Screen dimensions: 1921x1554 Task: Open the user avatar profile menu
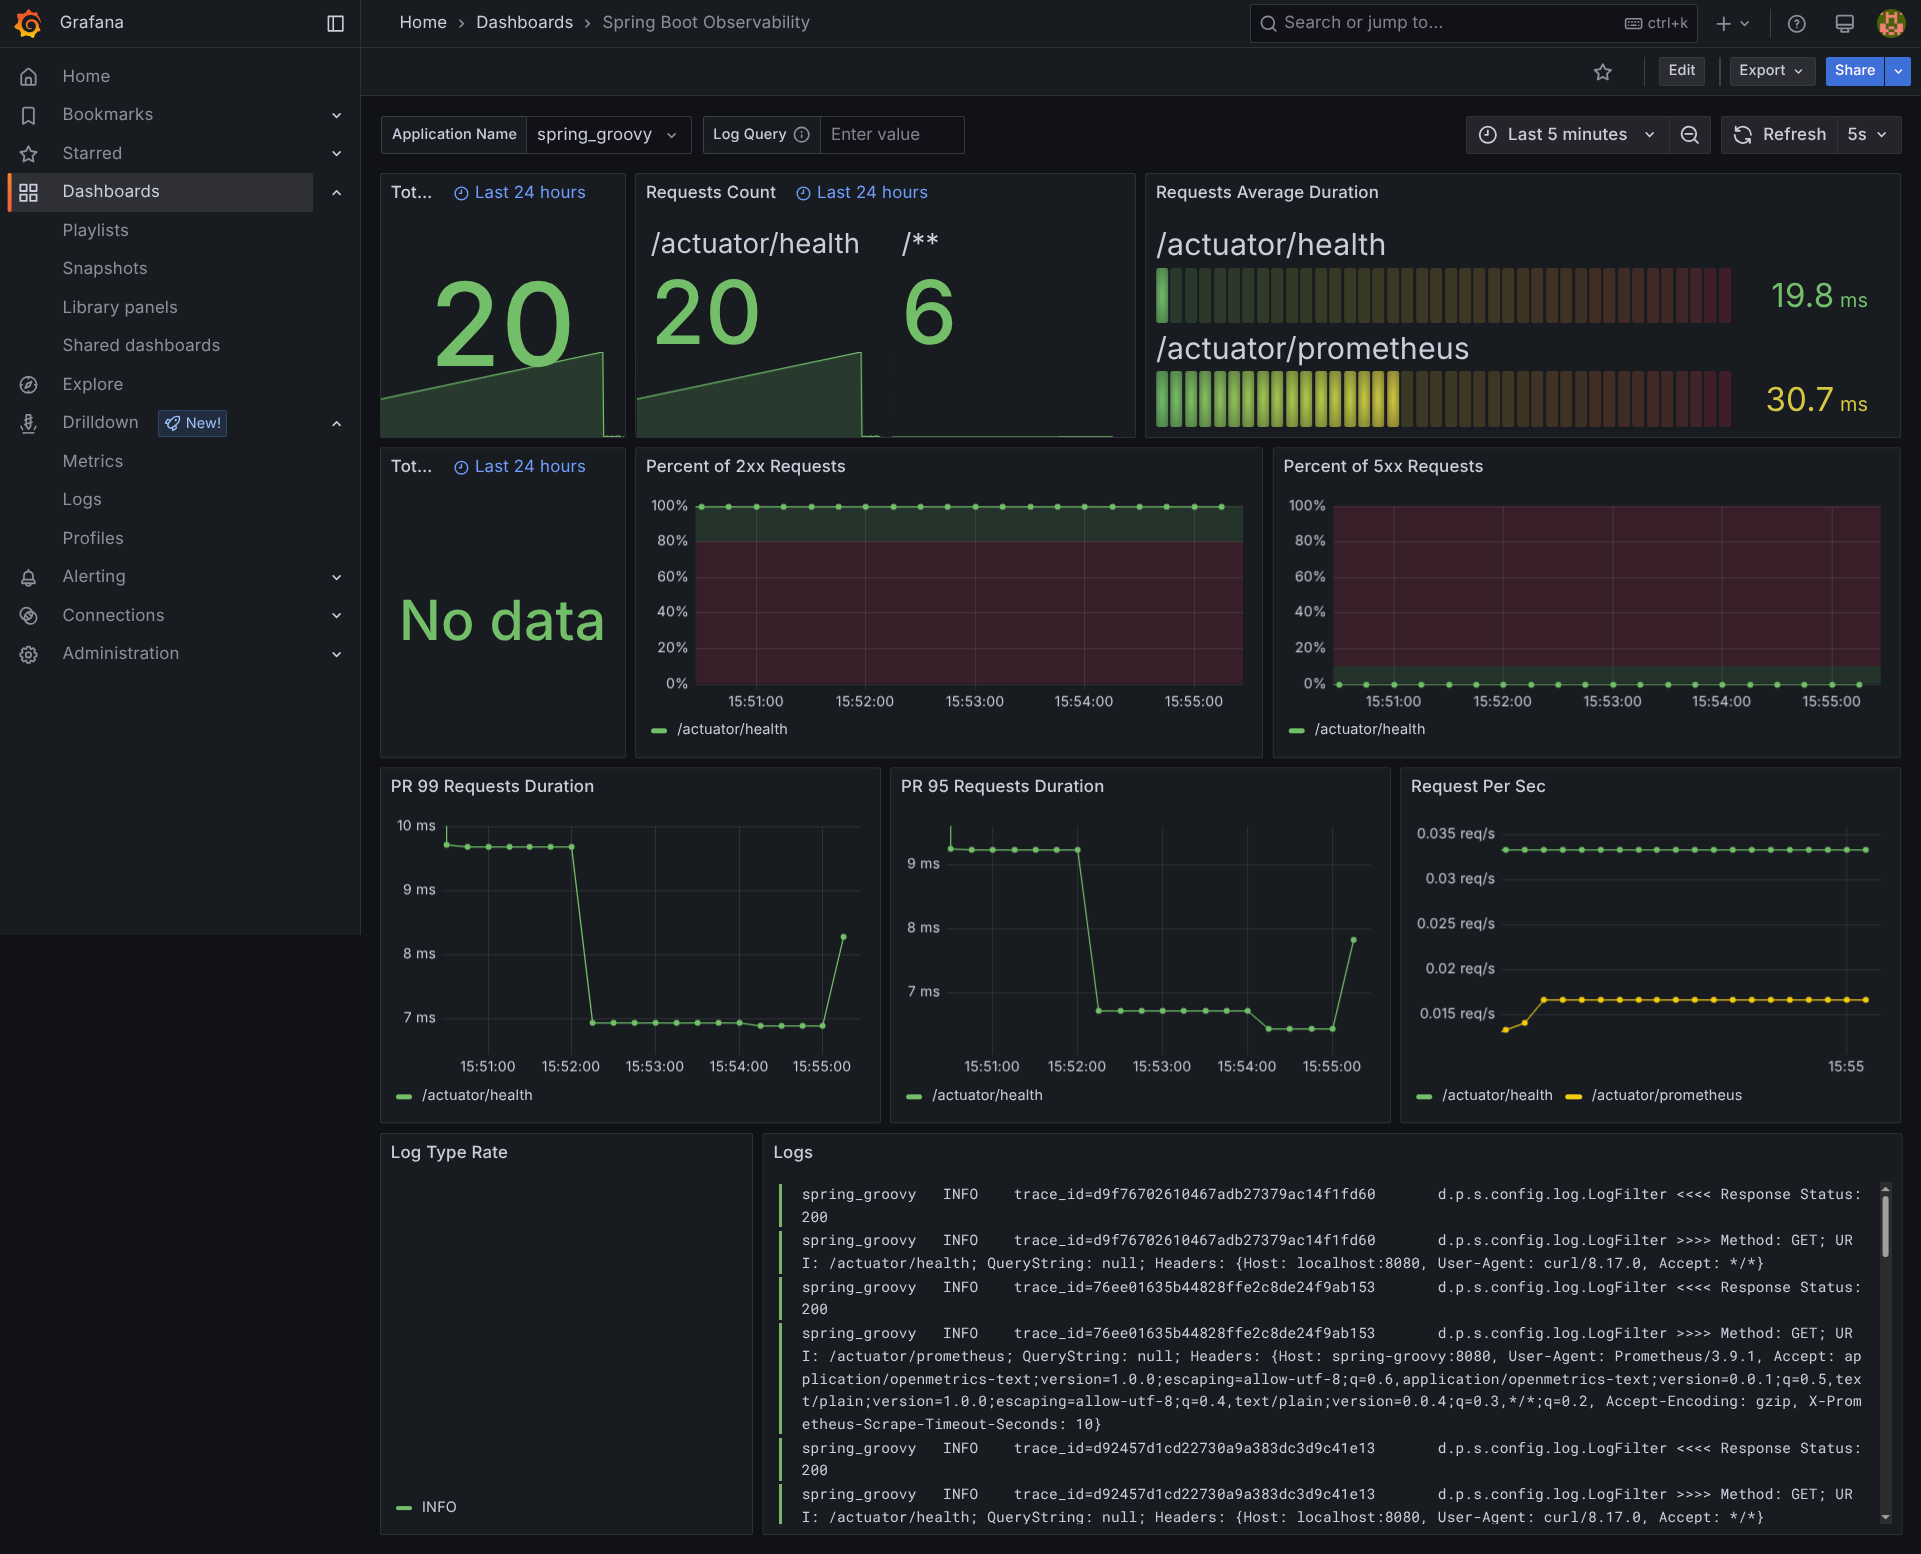[1891, 23]
